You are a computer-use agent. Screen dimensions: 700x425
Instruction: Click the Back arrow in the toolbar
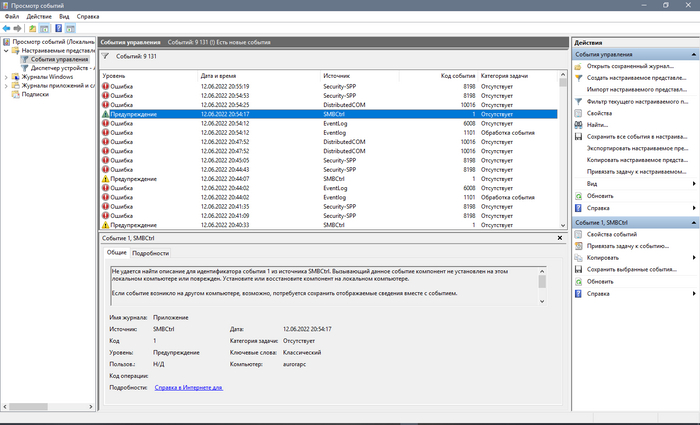coord(8,29)
